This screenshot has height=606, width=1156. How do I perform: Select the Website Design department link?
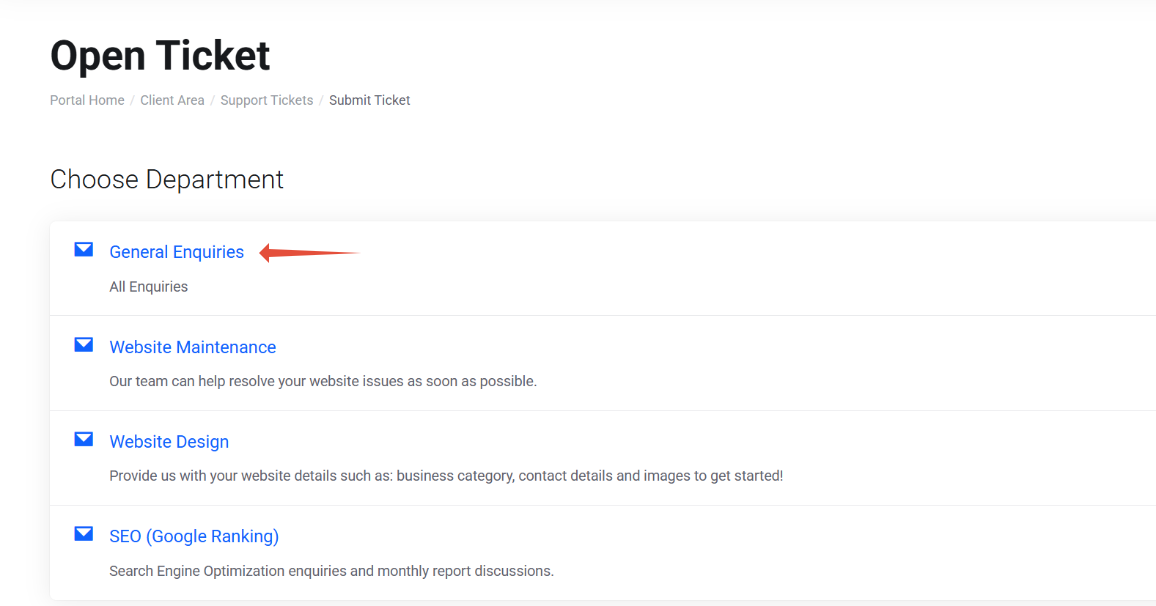point(169,442)
